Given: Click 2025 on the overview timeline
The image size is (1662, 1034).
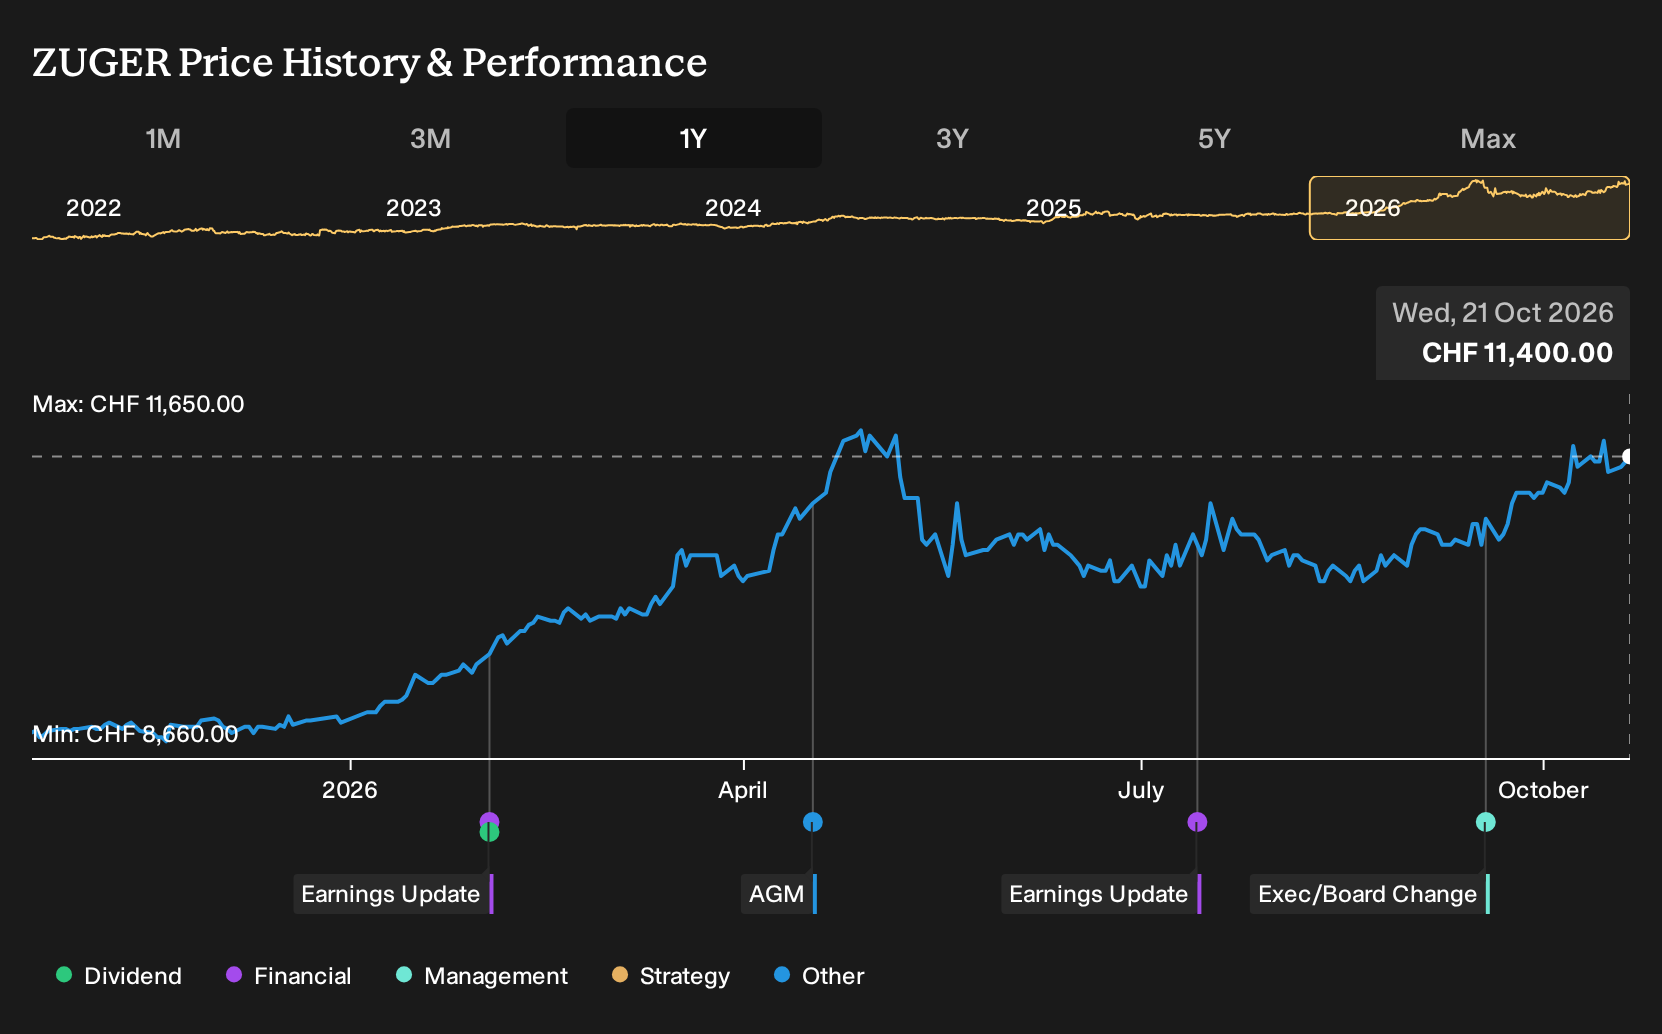Looking at the screenshot, I should pos(1054,208).
